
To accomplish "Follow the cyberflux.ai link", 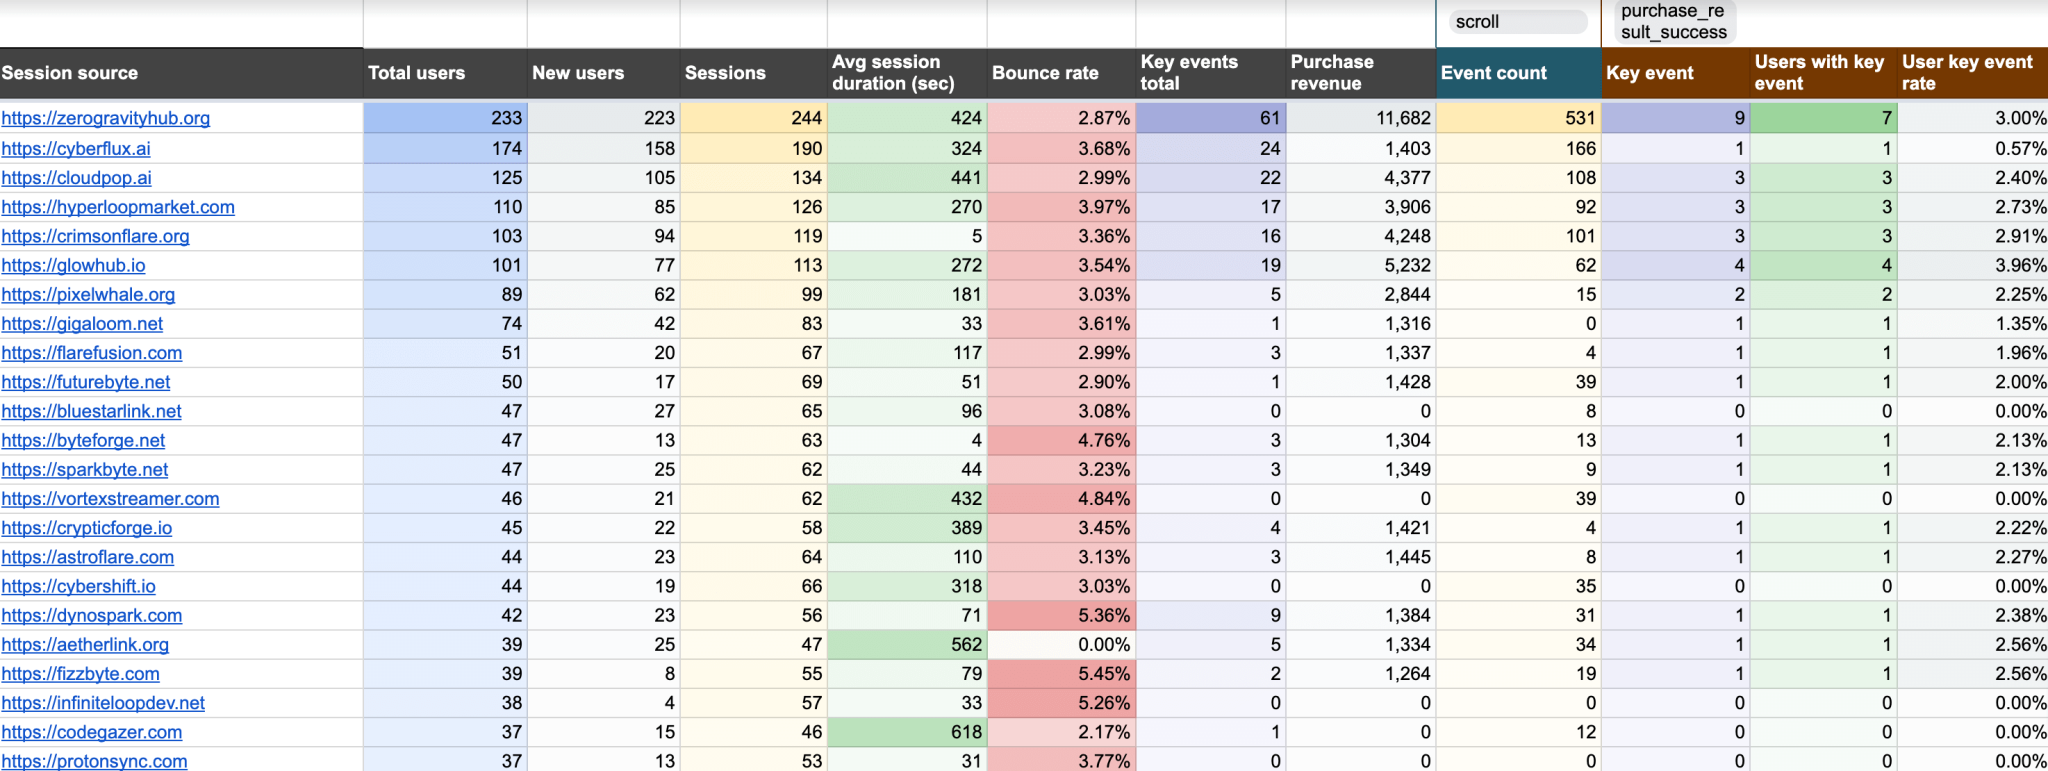I will click(76, 148).
